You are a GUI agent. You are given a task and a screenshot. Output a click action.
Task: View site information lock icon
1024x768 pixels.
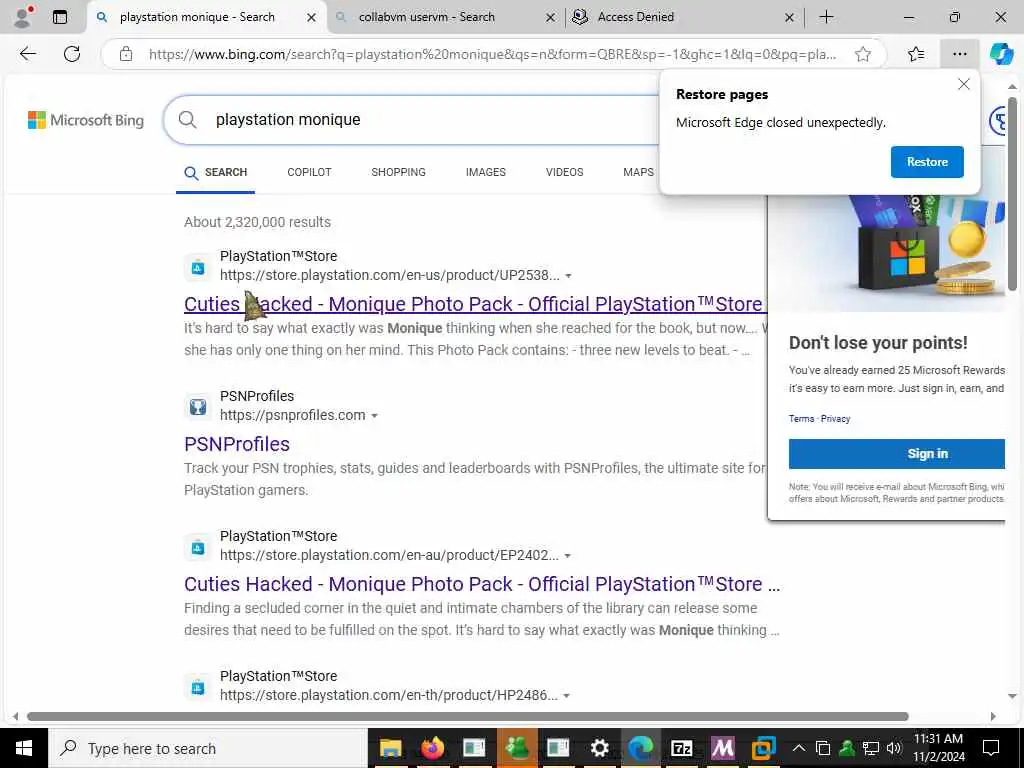point(126,54)
